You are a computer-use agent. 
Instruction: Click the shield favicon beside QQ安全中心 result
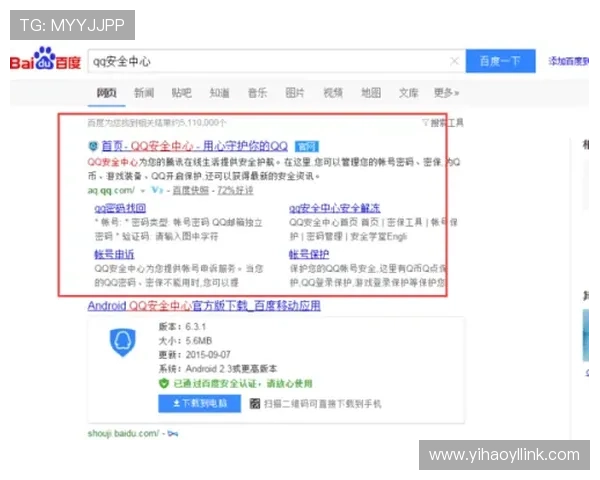(x=93, y=146)
